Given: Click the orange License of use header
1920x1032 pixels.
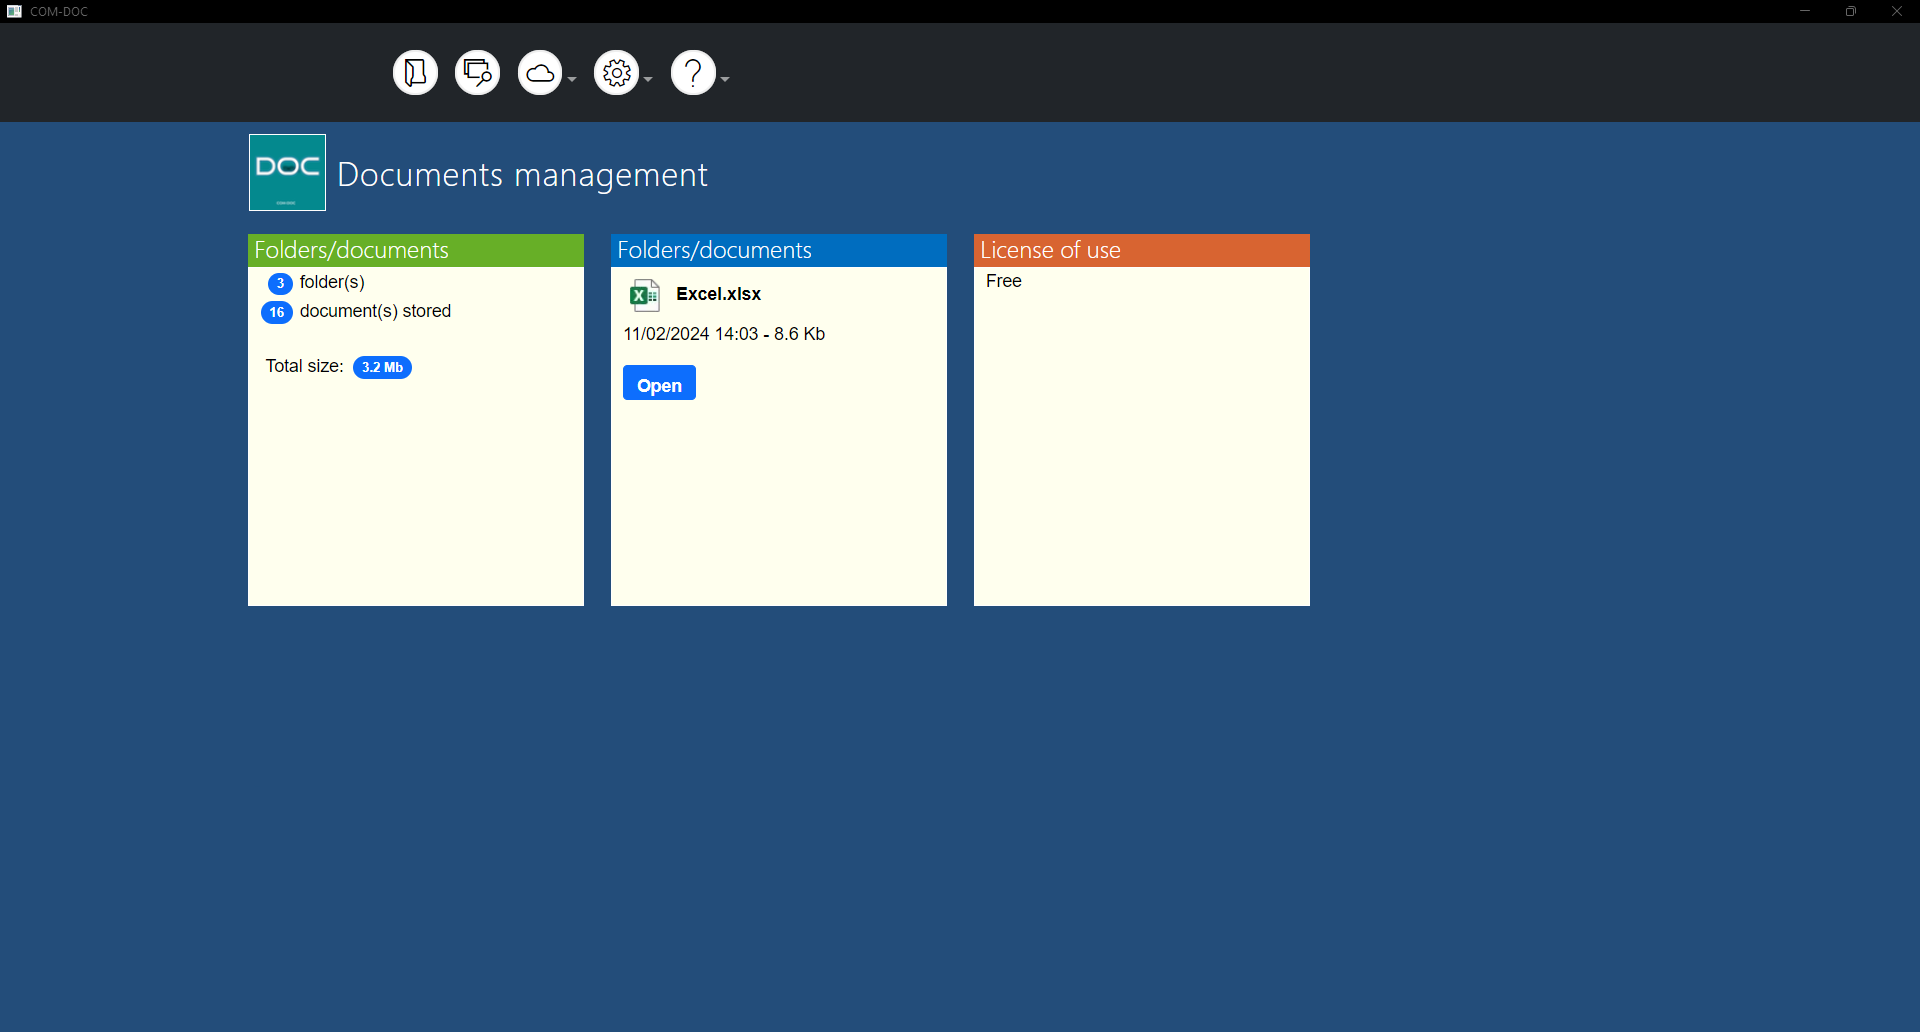Looking at the screenshot, I should pos(1142,250).
